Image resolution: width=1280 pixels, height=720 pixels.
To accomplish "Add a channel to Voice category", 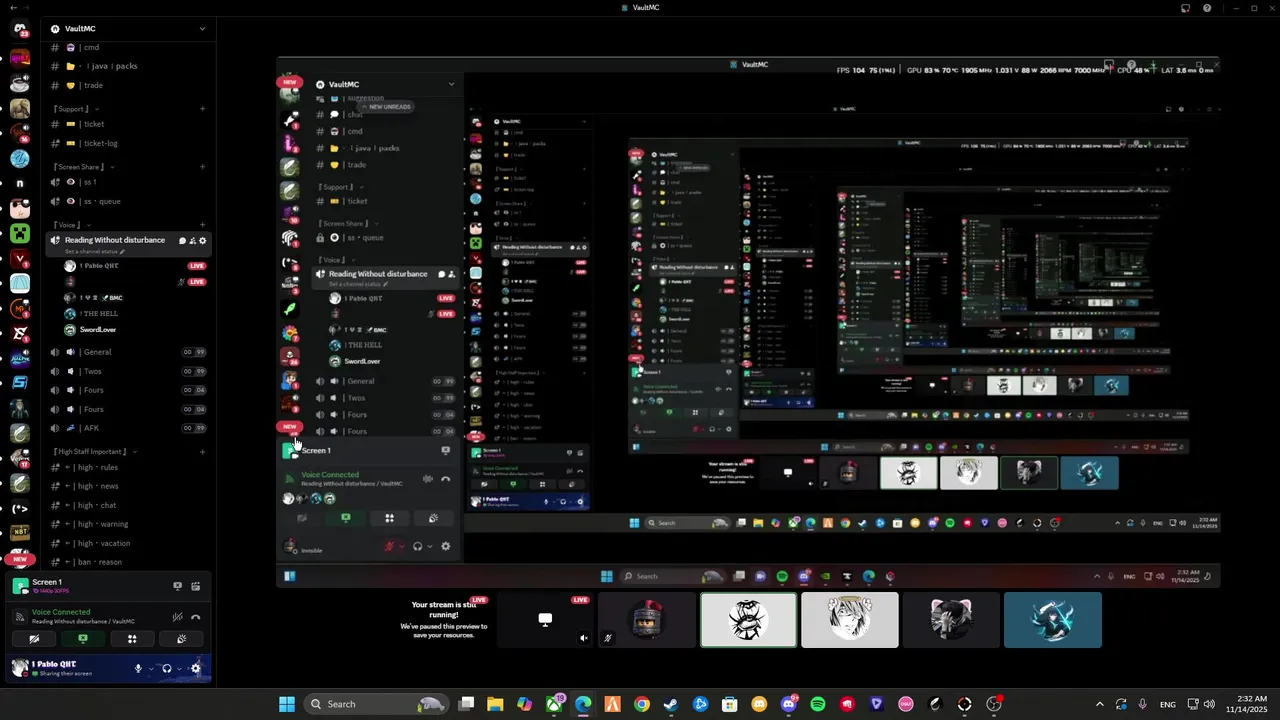I will (x=202, y=225).
